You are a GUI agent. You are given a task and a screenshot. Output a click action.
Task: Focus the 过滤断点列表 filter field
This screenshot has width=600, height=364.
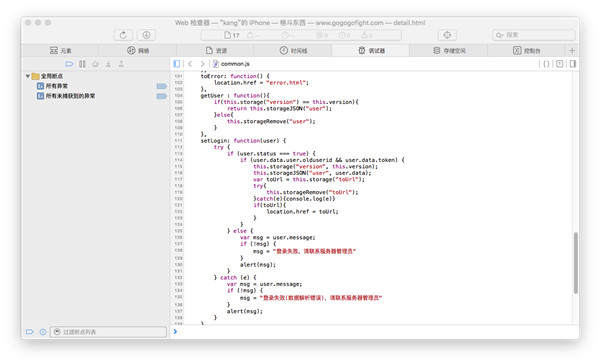(108, 332)
